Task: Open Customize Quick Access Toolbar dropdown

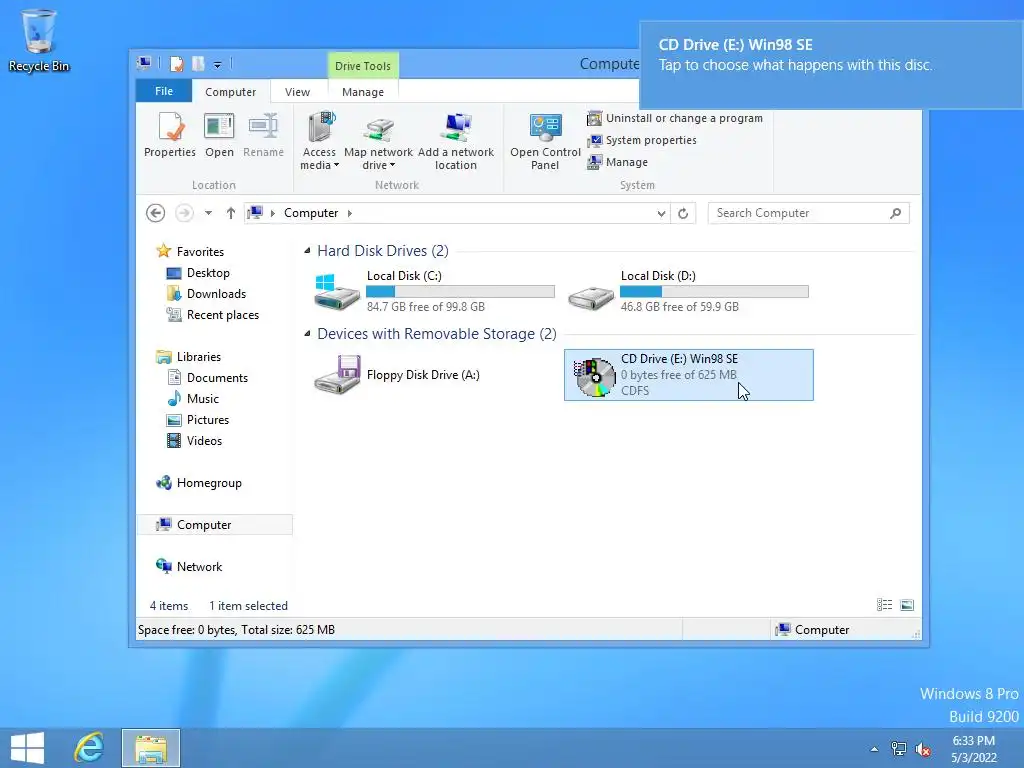Action: pos(217,64)
